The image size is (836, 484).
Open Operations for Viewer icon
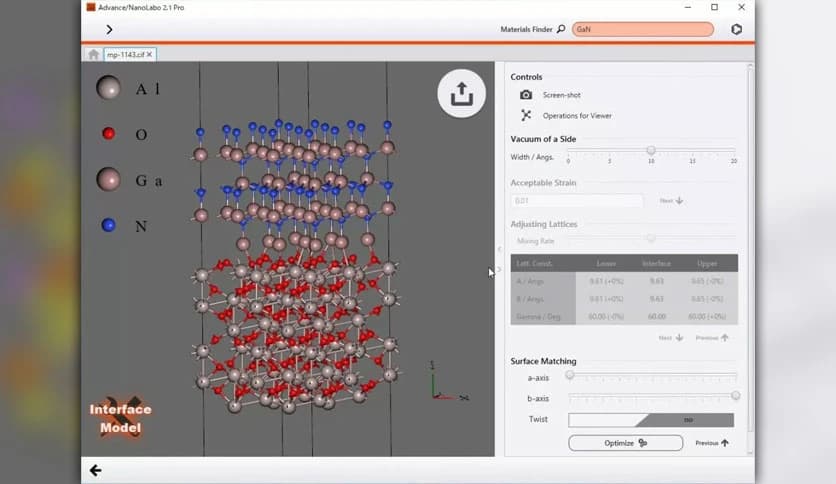point(526,115)
